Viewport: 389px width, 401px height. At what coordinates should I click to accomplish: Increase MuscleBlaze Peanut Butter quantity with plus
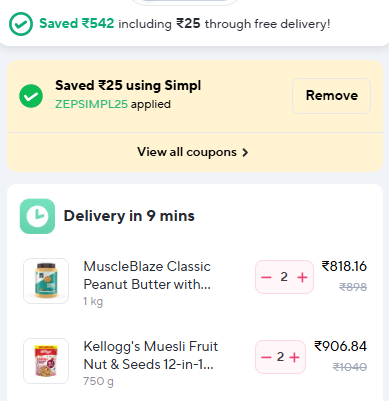[302, 277]
